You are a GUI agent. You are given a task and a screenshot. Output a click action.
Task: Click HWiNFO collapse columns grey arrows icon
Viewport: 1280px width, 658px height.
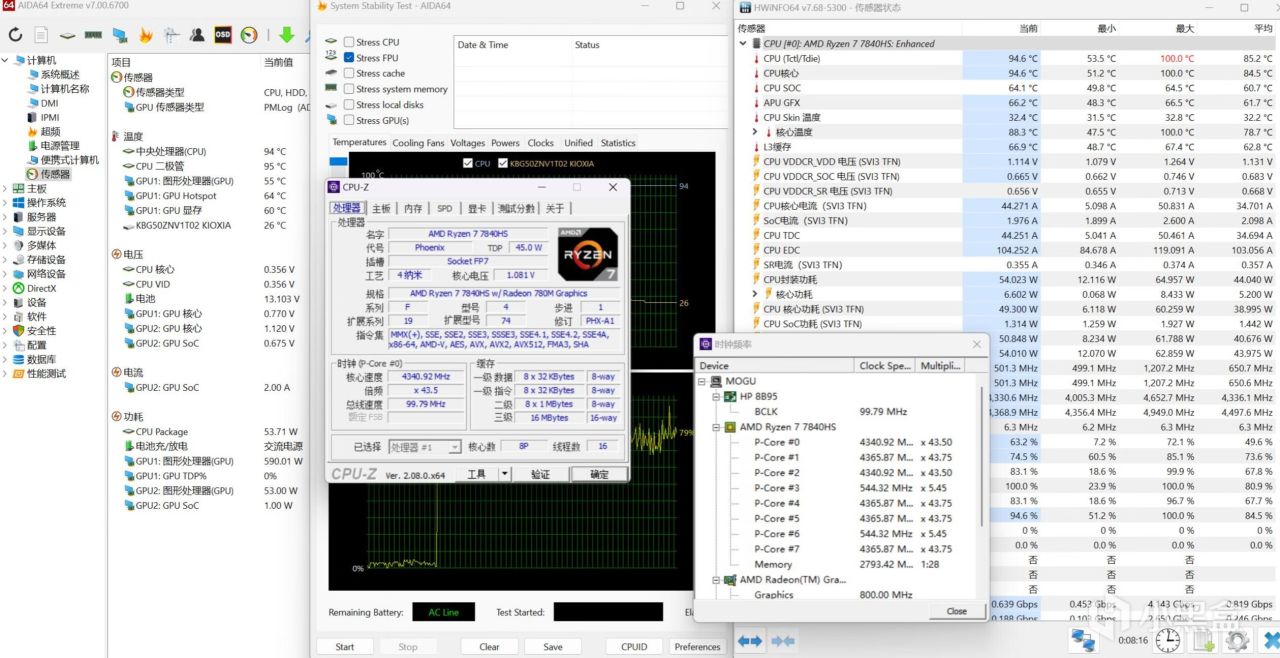(783, 640)
